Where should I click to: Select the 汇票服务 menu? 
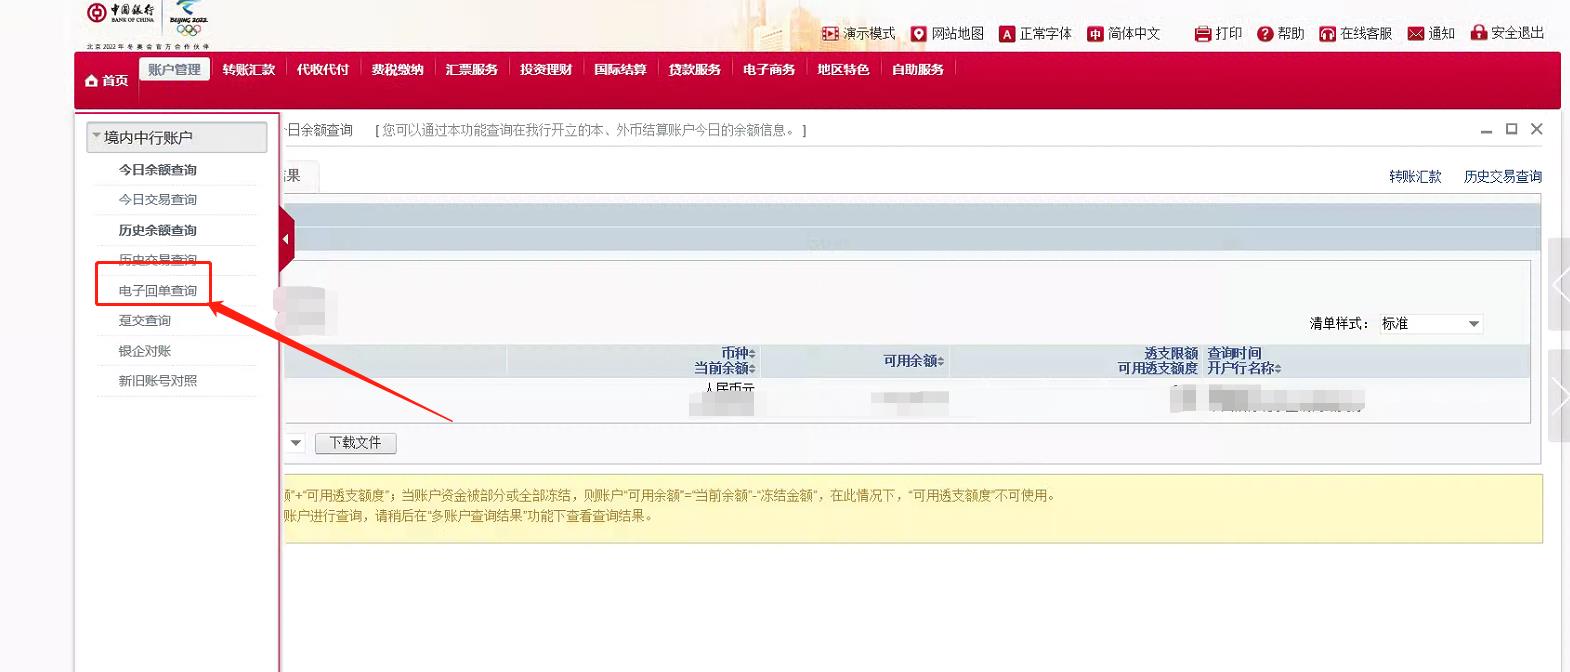pyautogui.click(x=471, y=70)
